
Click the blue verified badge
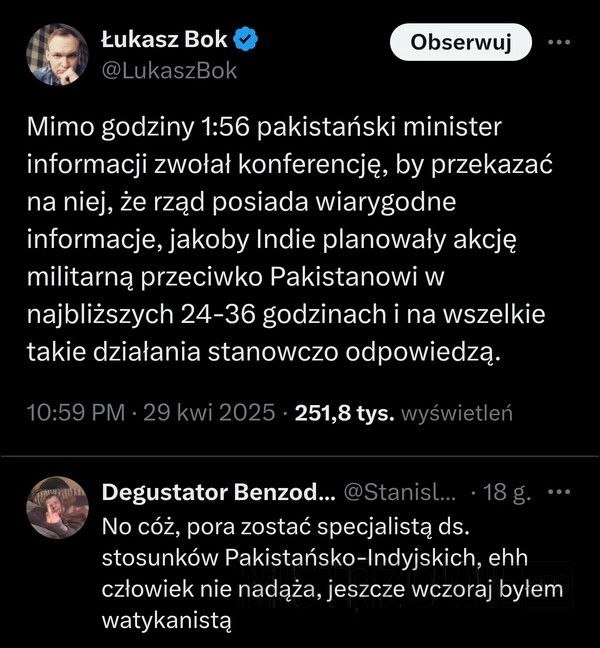click(248, 40)
